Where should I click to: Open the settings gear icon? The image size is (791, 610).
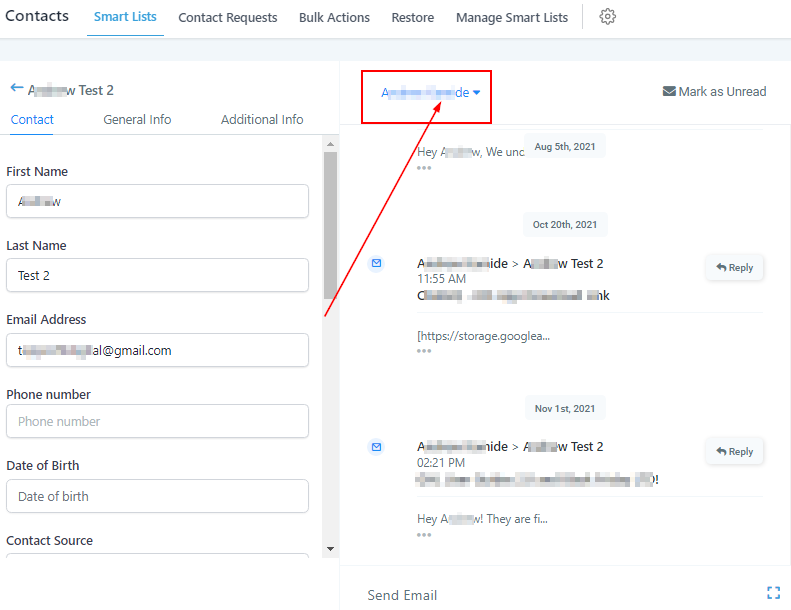point(608,17)
